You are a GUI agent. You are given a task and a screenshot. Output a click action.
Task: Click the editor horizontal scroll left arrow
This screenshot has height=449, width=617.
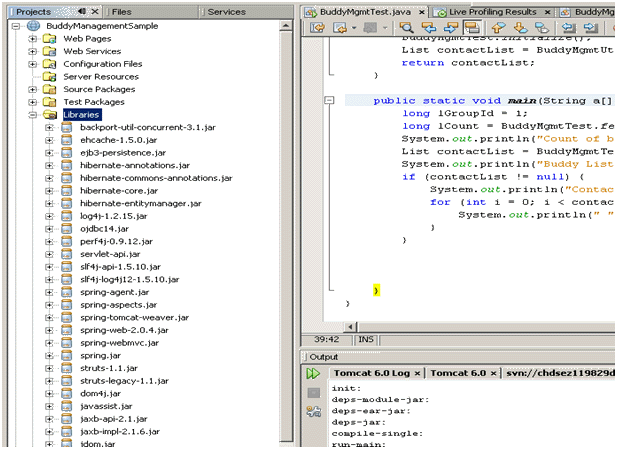click(x=351, y=327)
